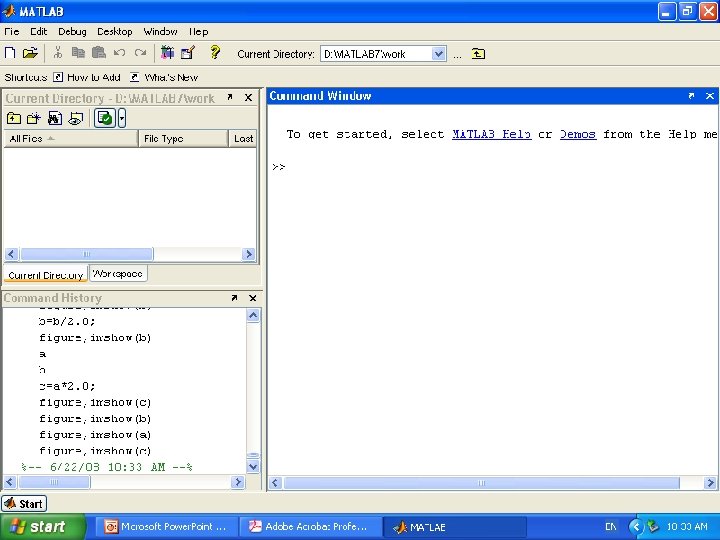Screen dimensions: 720x540
Task: Undock the Current Directory panel
Action: coord(230,97)
